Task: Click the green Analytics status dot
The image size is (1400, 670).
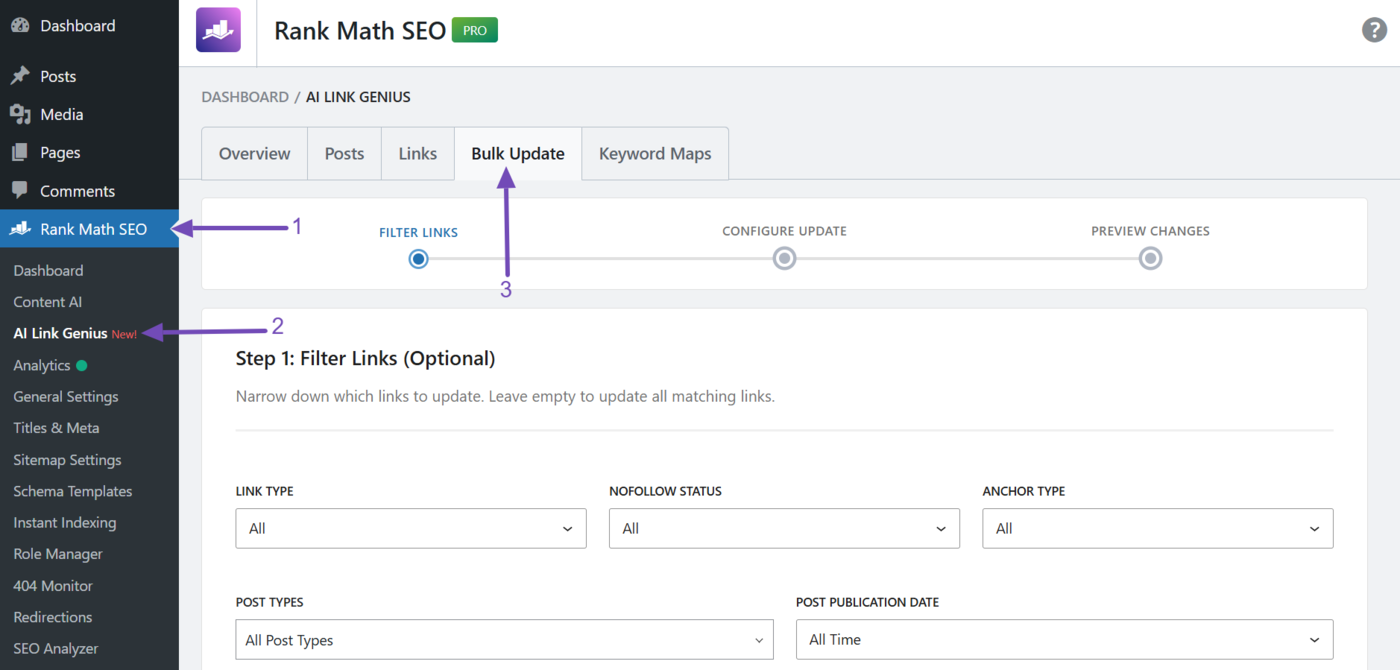Action: [81, 365]
